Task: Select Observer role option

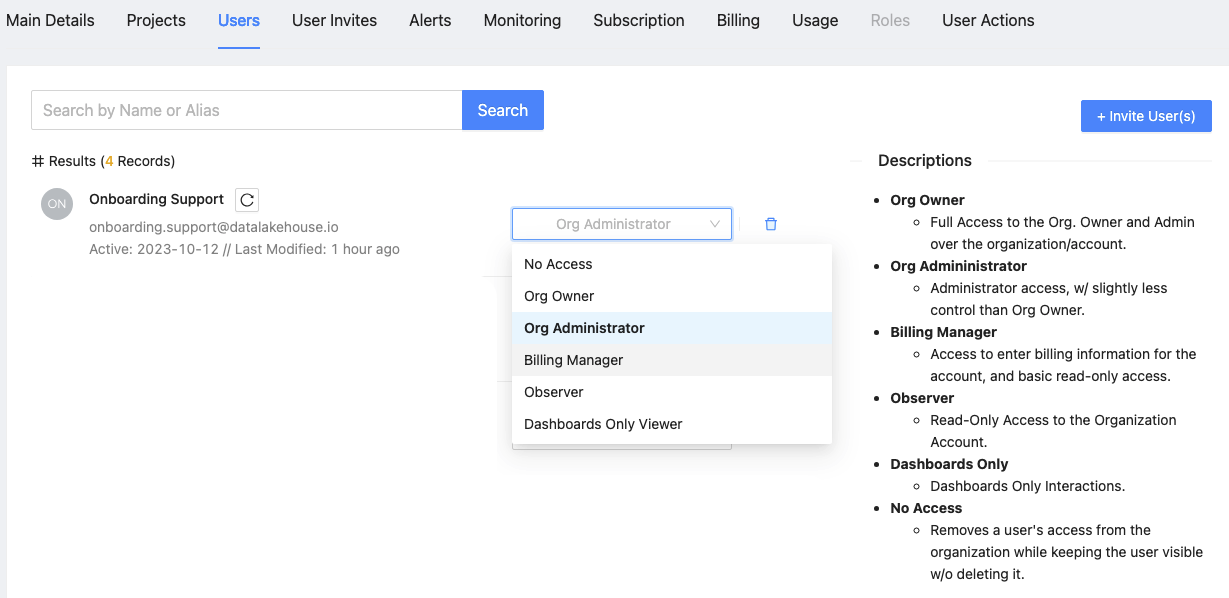Action: 554,392
